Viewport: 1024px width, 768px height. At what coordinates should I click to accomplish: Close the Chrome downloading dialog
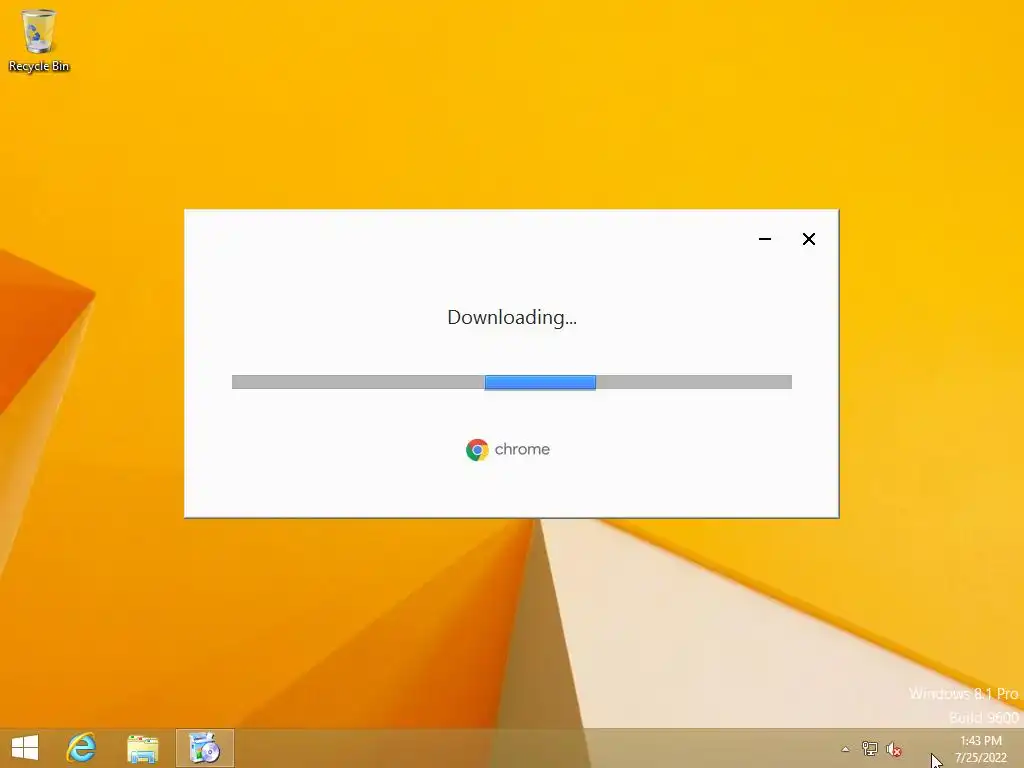[808, 239]
